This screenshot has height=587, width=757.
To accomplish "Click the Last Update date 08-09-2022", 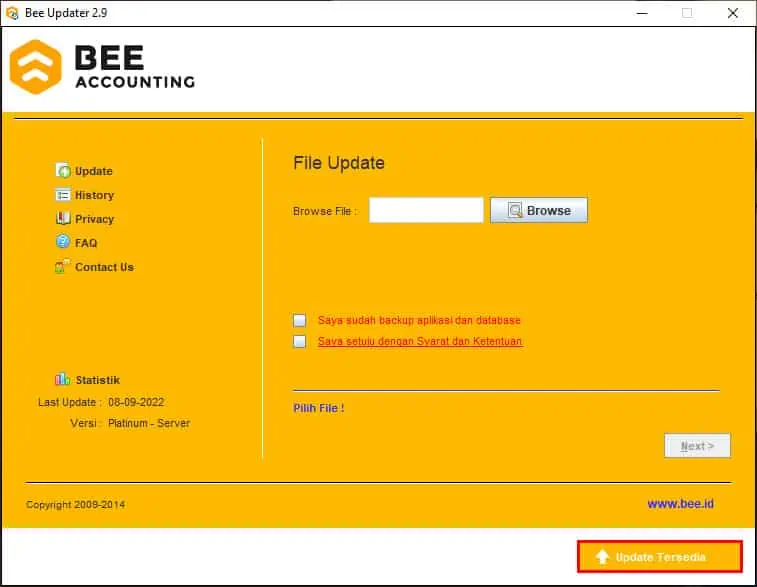I will pos(136,402).
